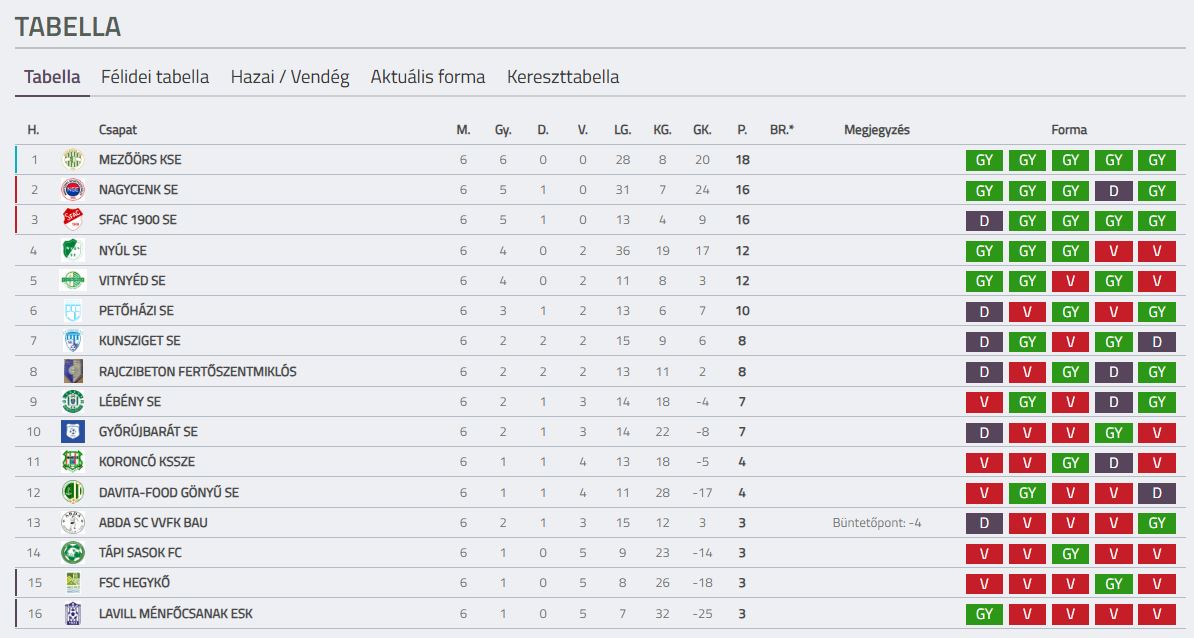
Task: Click the Lébény SE club crest
Action: tap(73, 401)
